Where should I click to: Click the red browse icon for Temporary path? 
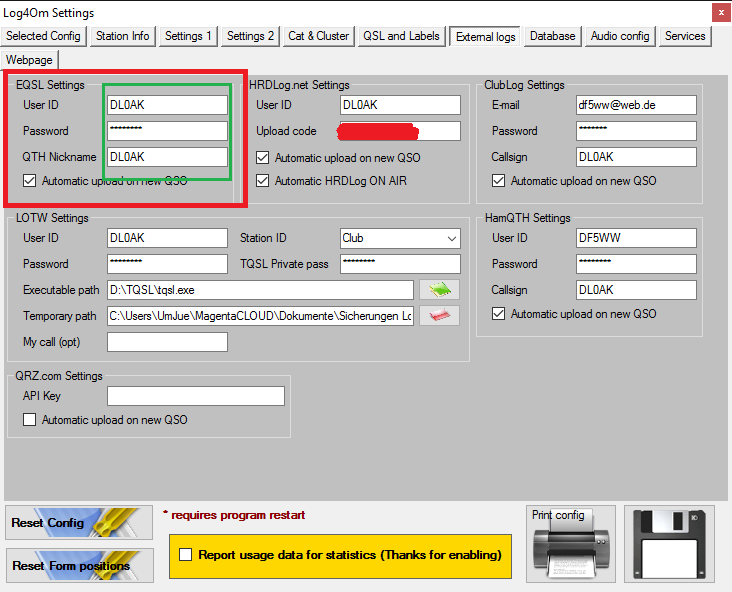click(439, 316)
